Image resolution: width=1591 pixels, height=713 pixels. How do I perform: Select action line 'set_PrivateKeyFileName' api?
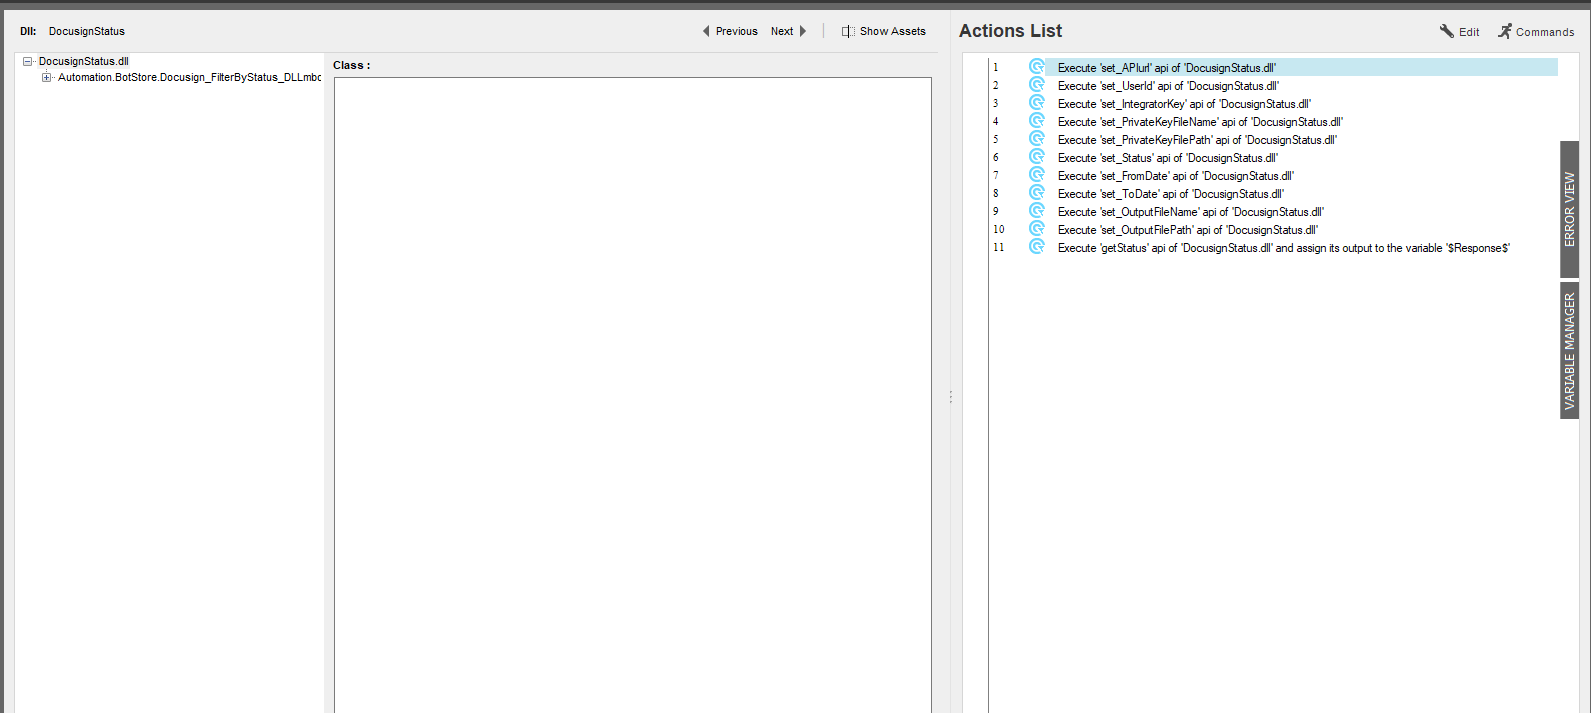pos(1200,122)
